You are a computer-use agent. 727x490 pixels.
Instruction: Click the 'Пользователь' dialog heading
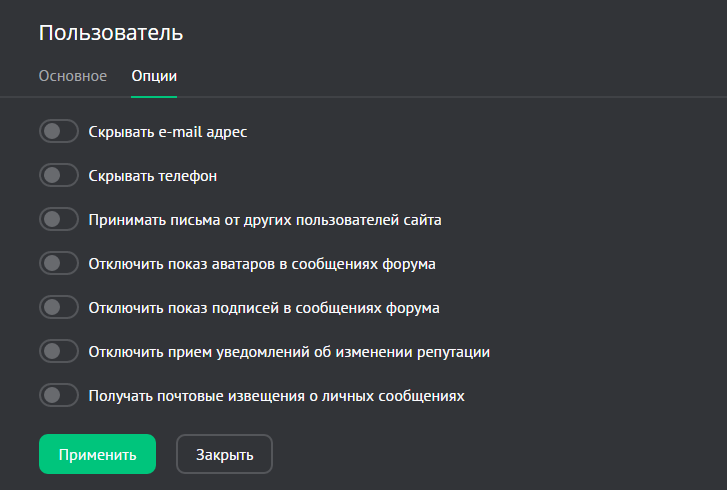pos(111,32)
